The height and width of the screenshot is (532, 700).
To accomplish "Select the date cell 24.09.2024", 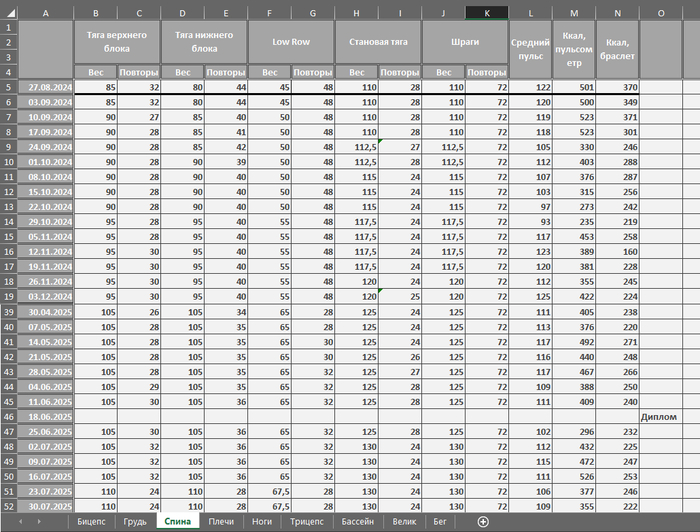I will (46, 147).
